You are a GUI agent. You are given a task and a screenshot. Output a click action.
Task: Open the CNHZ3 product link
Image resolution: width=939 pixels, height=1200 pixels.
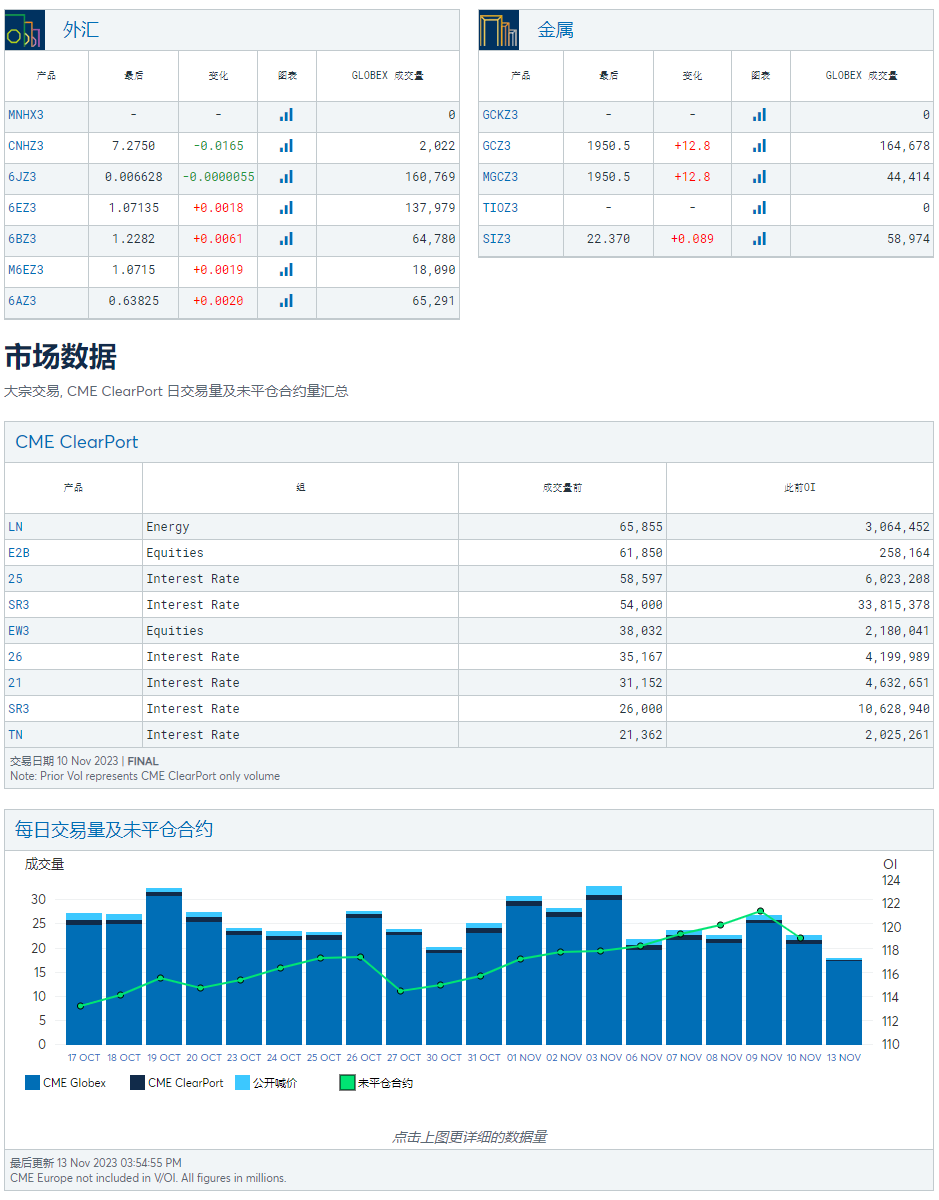(26, 146)
